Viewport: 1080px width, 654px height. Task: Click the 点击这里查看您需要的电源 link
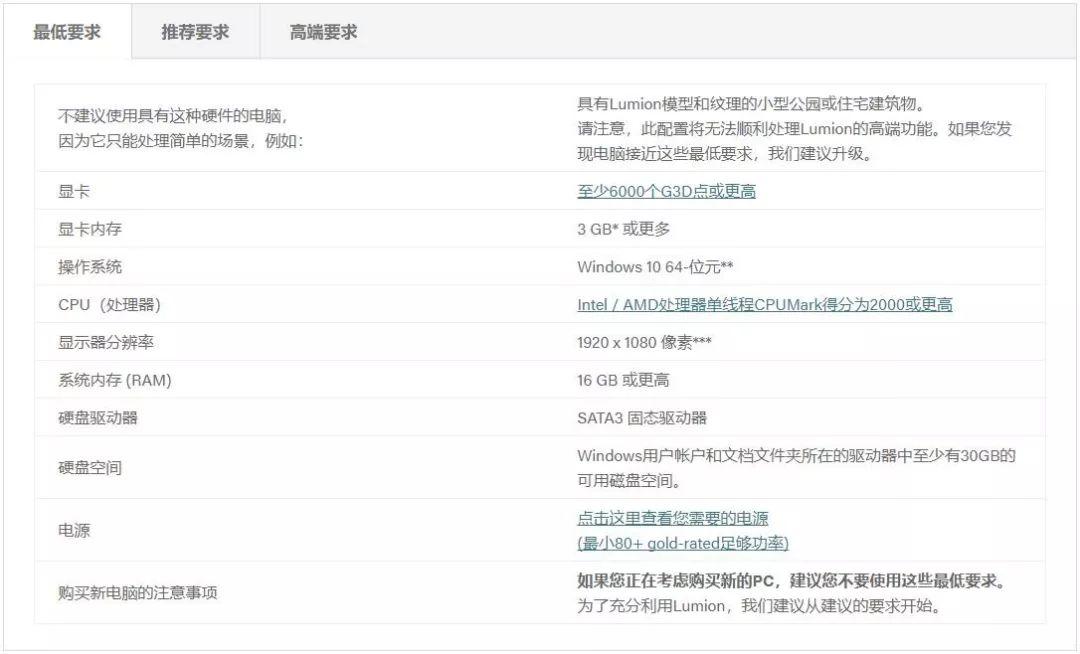(672, 518)
